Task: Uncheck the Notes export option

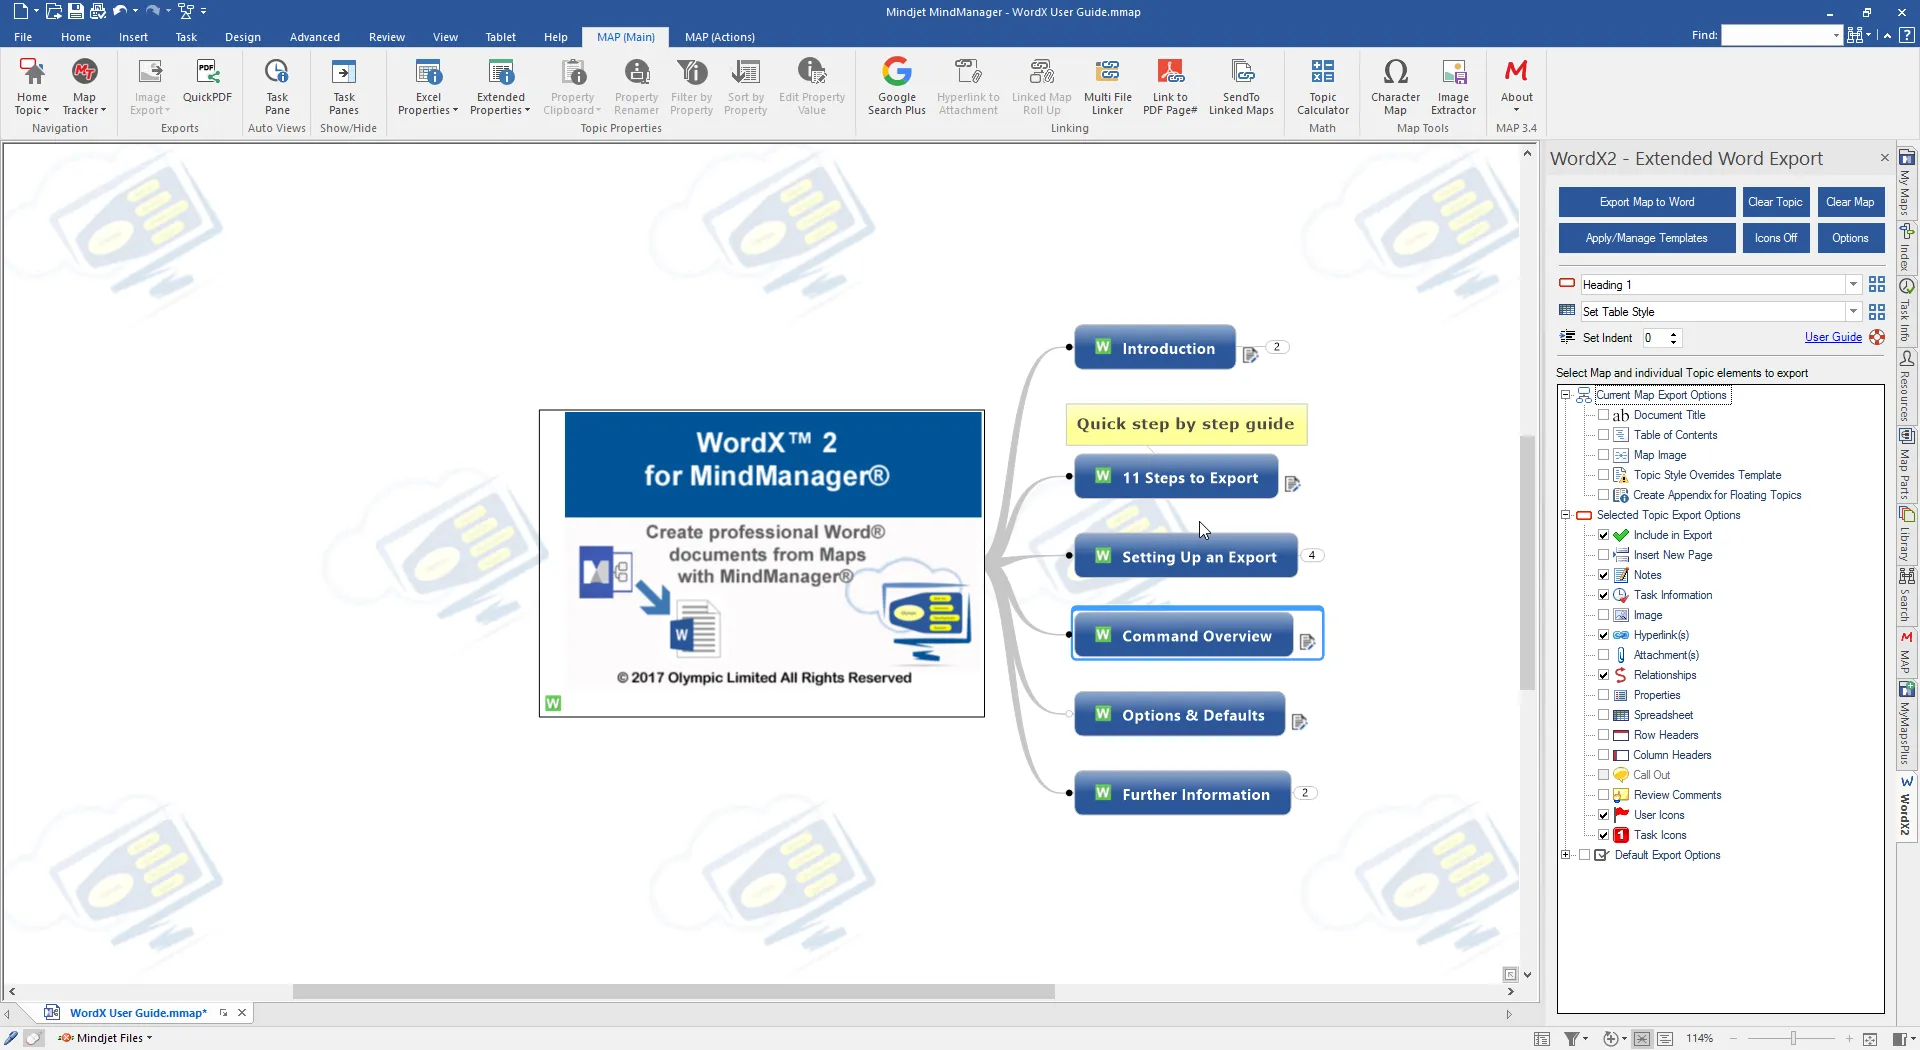Action: coord(1603,575)
